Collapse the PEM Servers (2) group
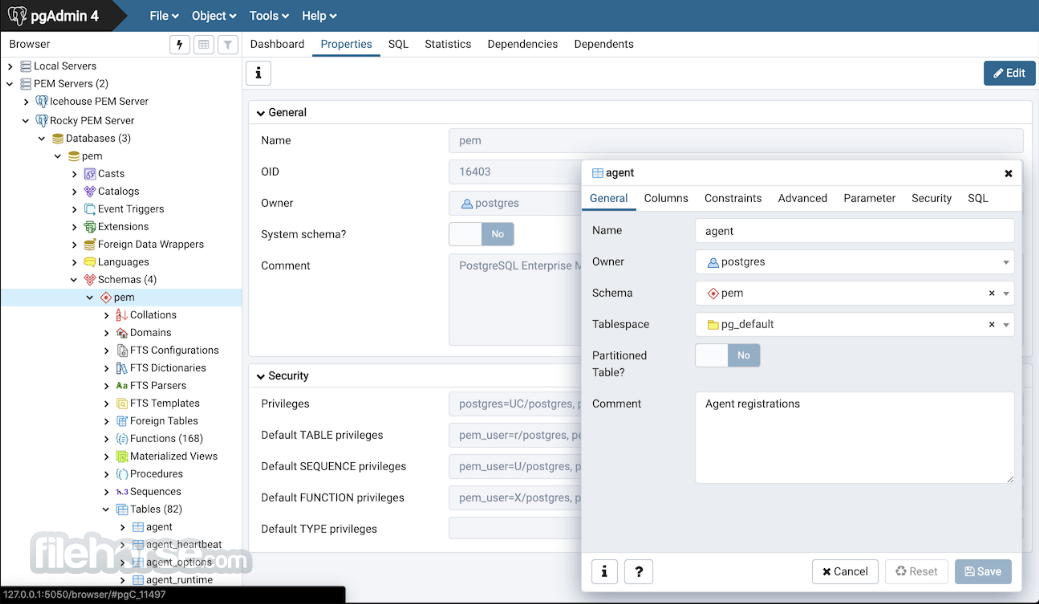The image size is (1039, 604). pyautogui.click(x=10, y=84)
